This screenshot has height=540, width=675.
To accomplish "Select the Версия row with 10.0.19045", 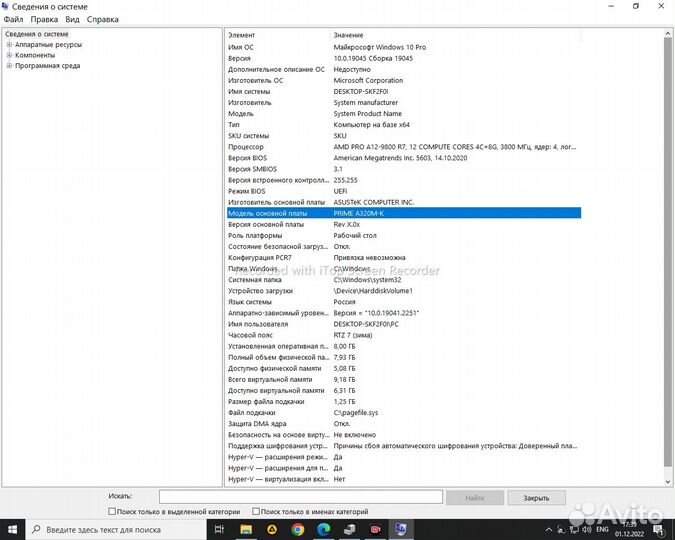I will pyautogui.click(x=404, y=58).
